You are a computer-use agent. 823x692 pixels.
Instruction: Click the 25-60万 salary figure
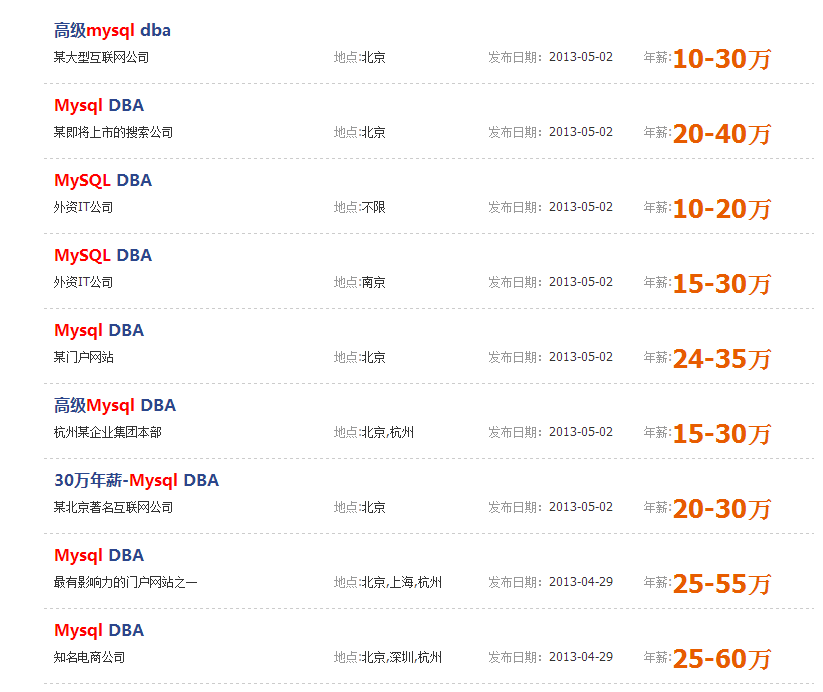point(722,659)
